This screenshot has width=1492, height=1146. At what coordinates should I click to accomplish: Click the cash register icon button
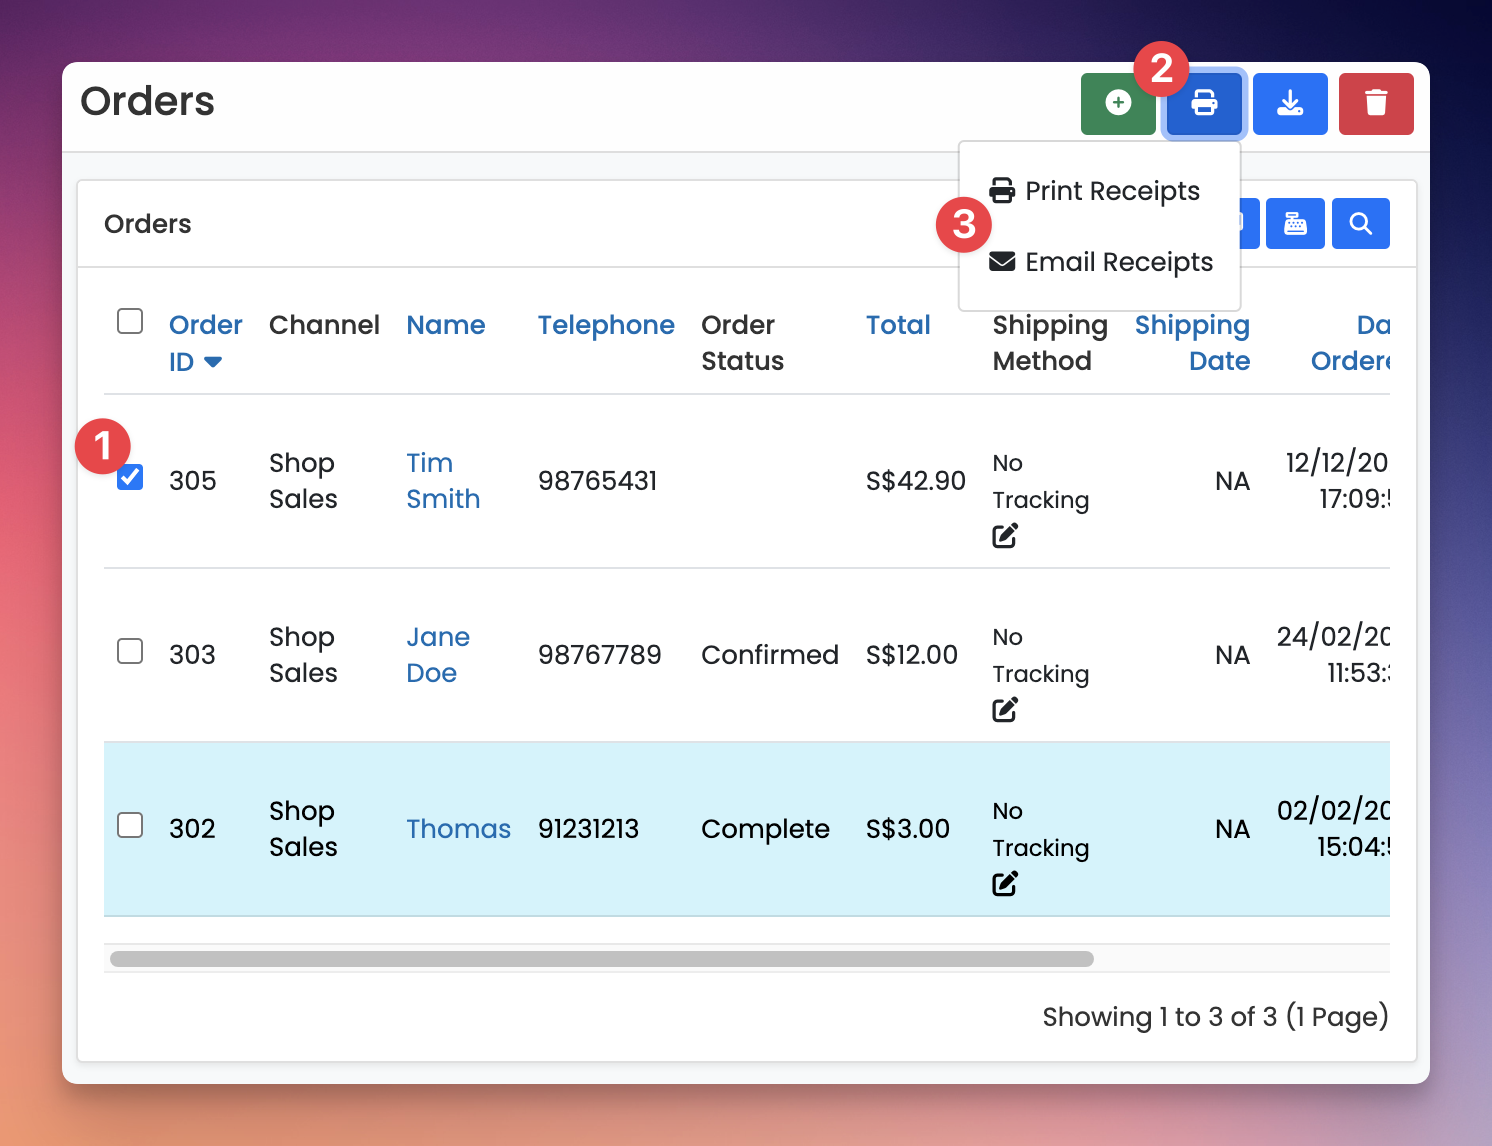coord(1295,223)
